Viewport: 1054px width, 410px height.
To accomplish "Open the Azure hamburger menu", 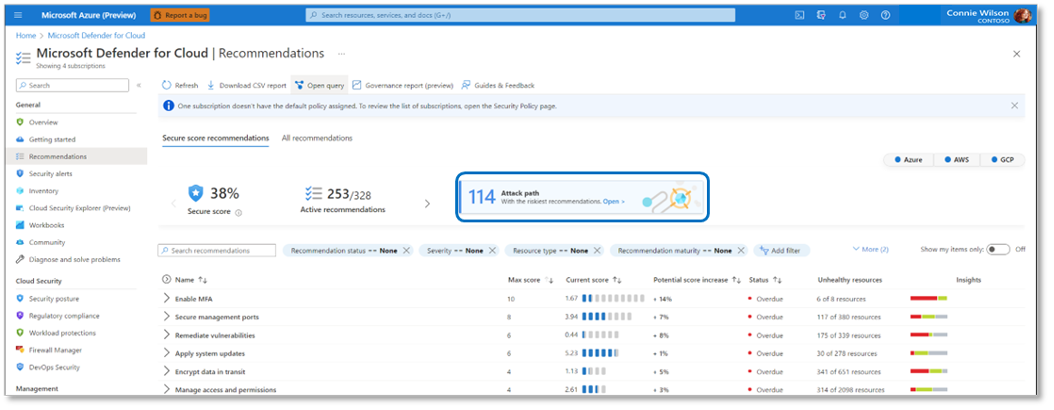I will tap(19, 16).
